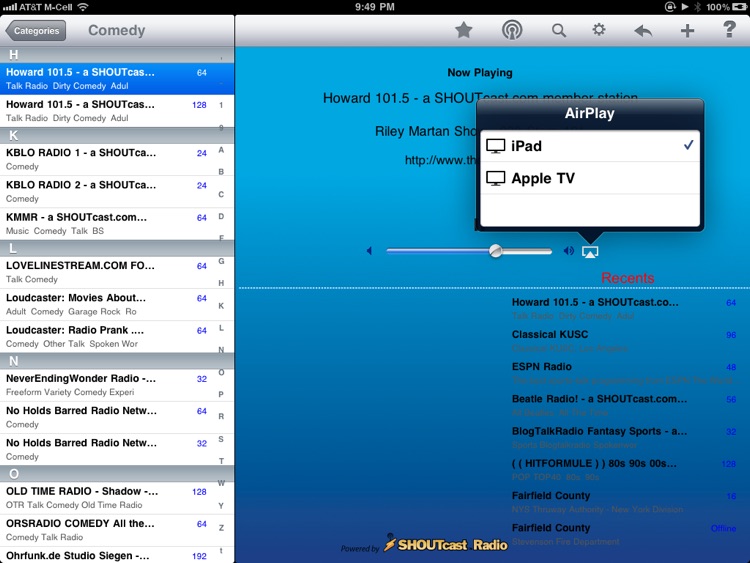Select Ohrfunk.de Studio Siegen station
The image size is (750, 563).
tap(108, 555)
